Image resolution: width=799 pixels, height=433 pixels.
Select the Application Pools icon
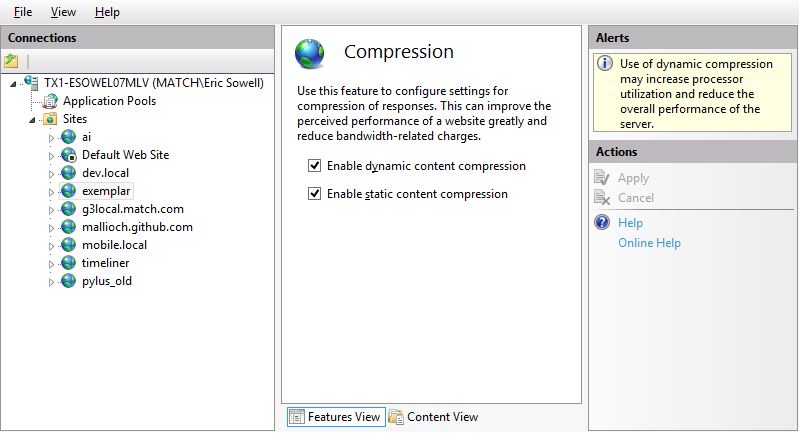tap(50, 101)
